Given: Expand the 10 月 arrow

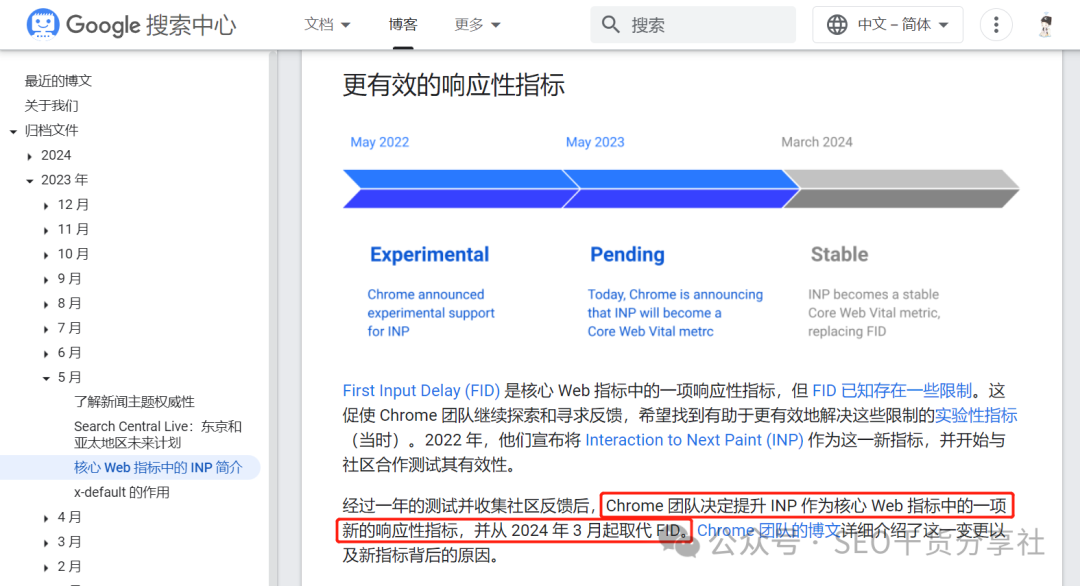Looking at the screenshot, I should point(46,255).
